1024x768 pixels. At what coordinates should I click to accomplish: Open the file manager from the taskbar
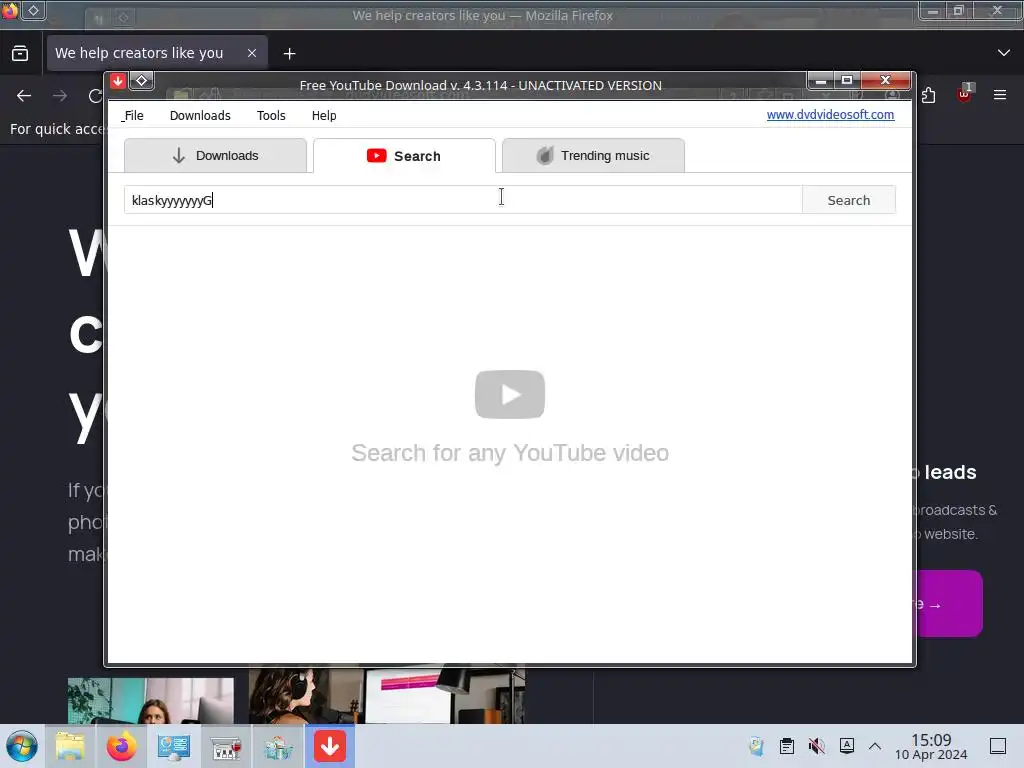pos(70,746)
